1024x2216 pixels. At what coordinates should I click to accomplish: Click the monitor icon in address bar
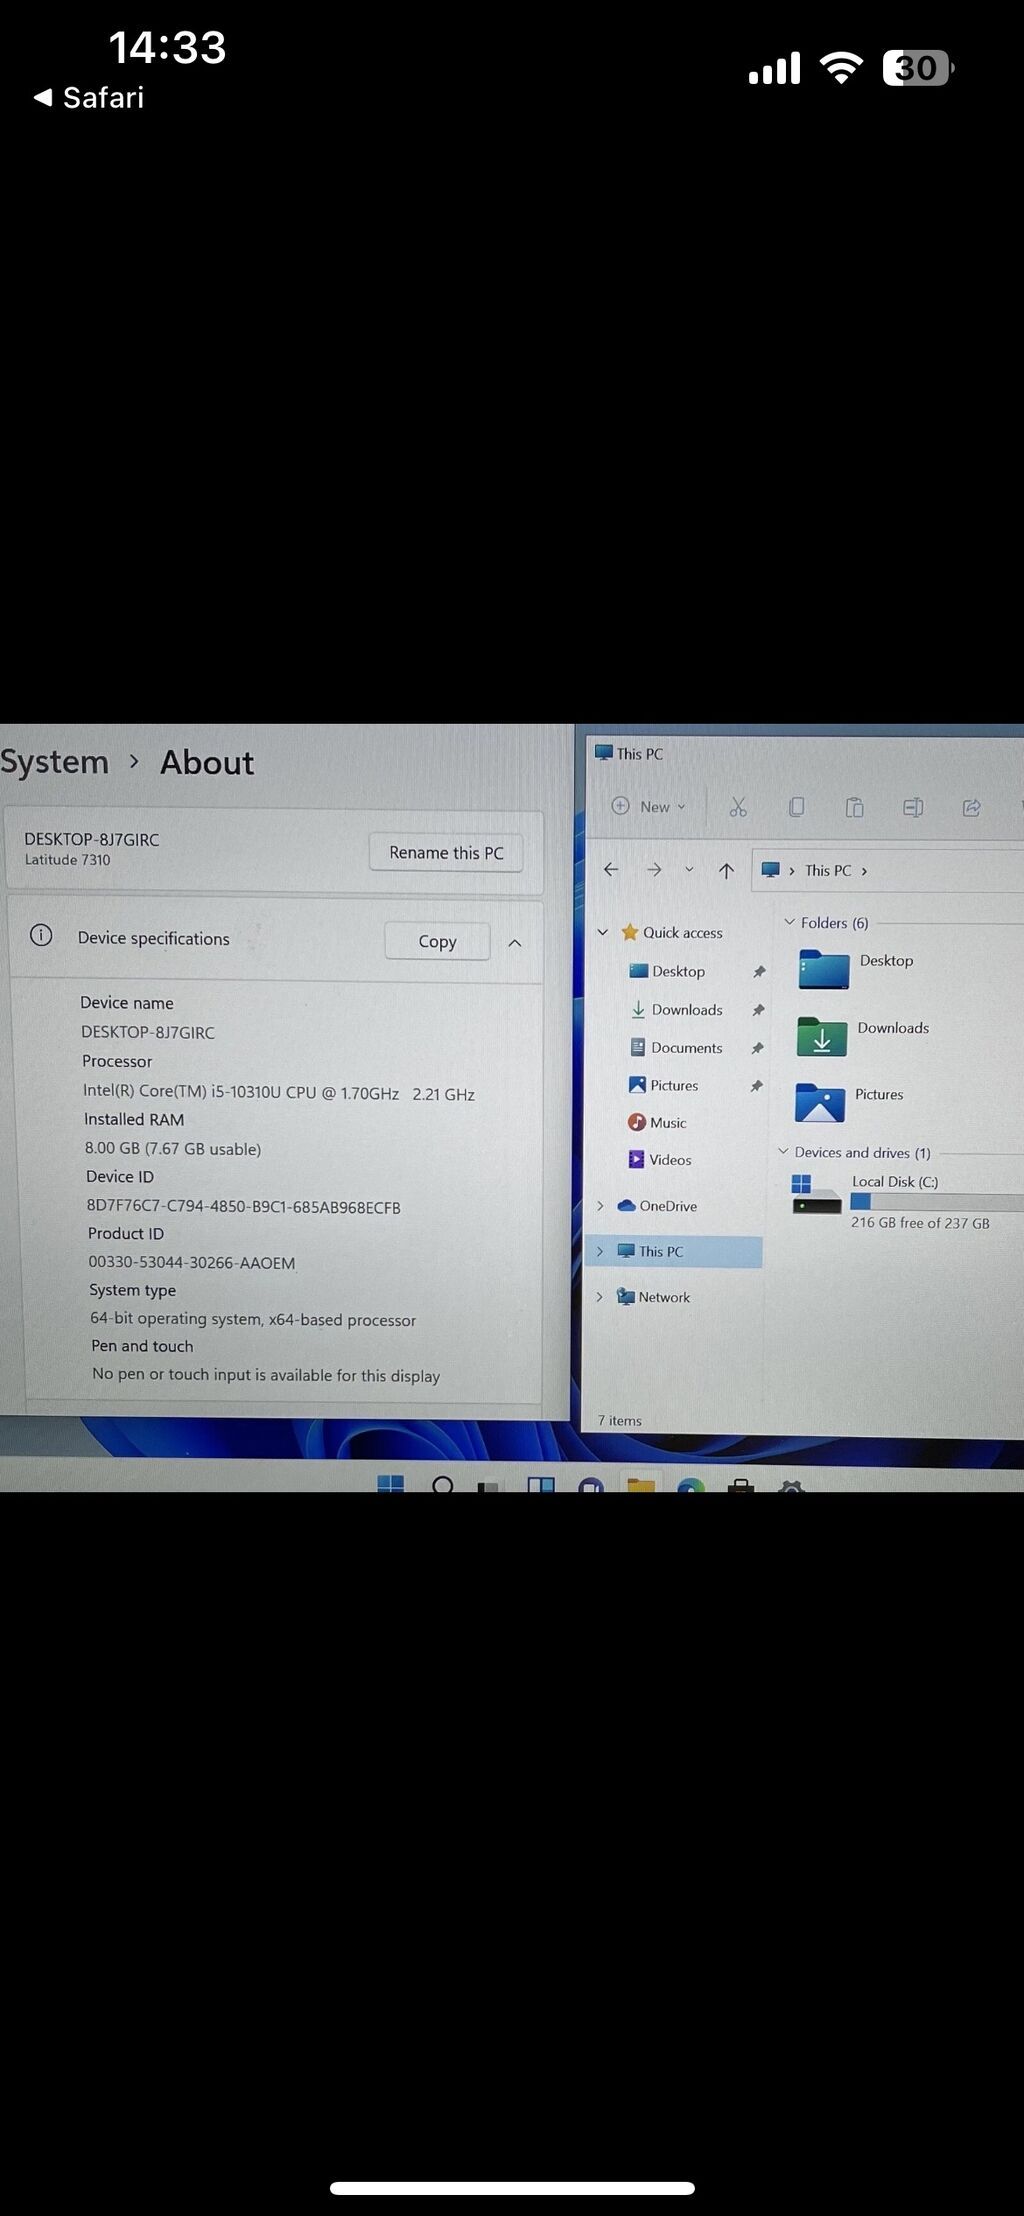(770, 870)
